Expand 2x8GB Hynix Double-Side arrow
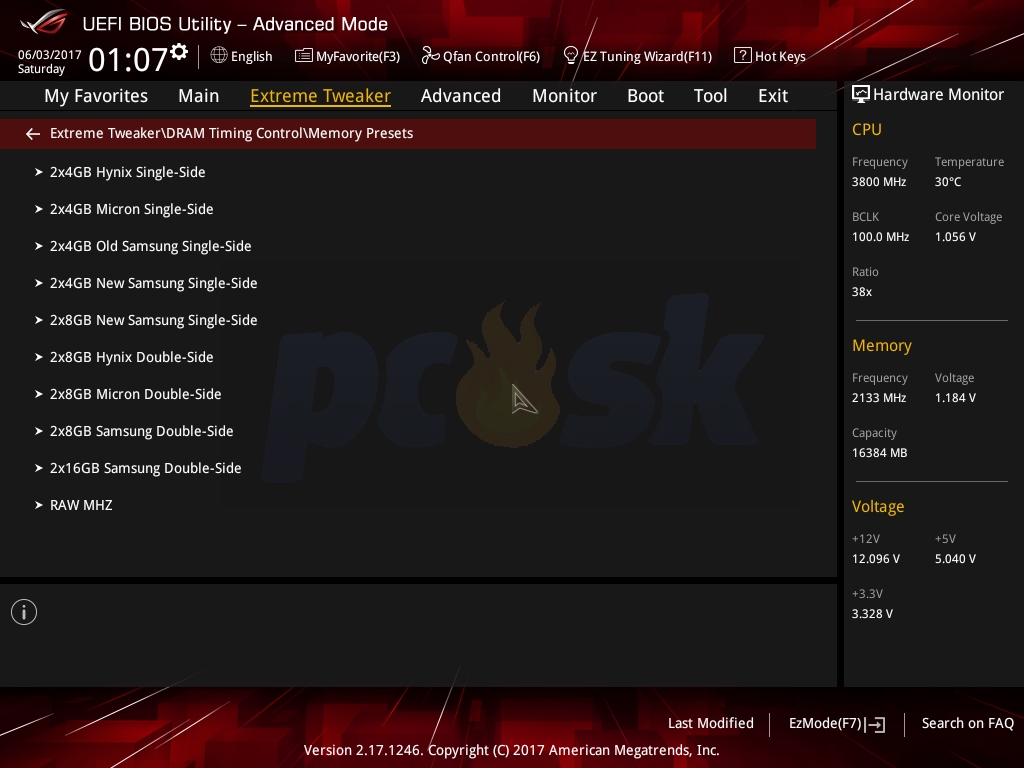The image size is (1024, 768). pyautogui.click(x=39, y=357)
